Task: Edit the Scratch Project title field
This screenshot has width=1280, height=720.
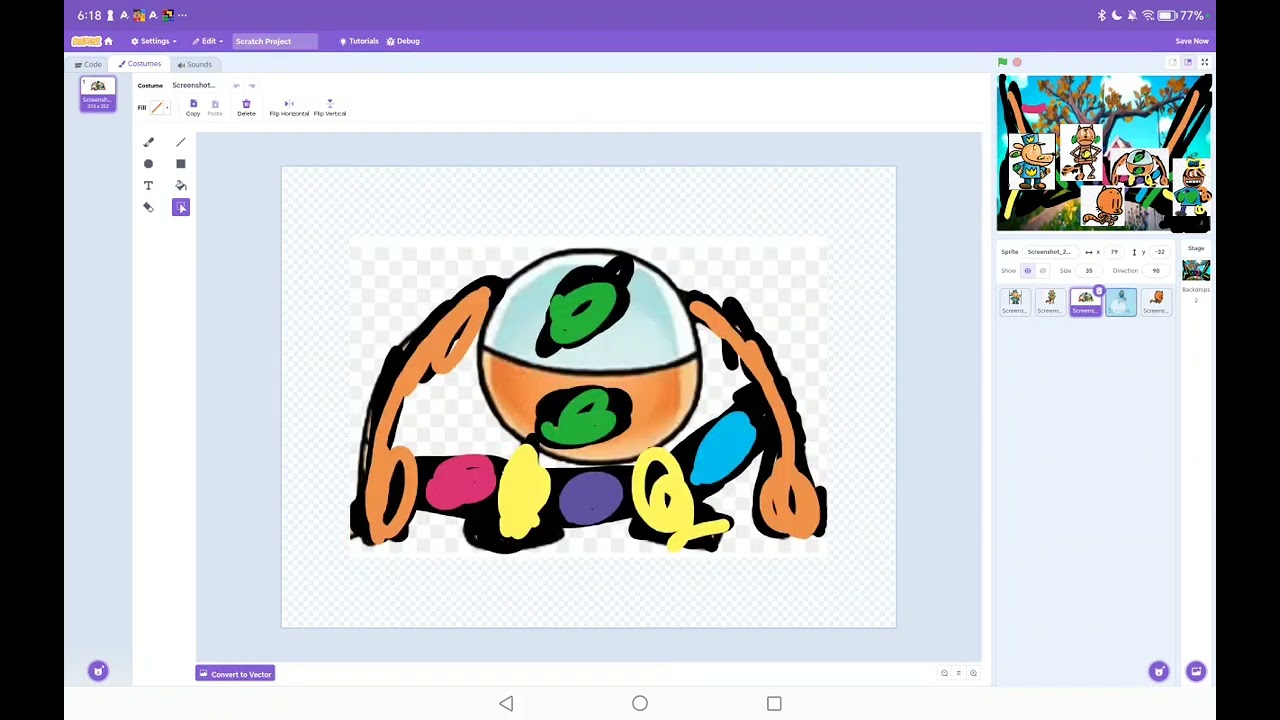Action: tap(275, 41)
